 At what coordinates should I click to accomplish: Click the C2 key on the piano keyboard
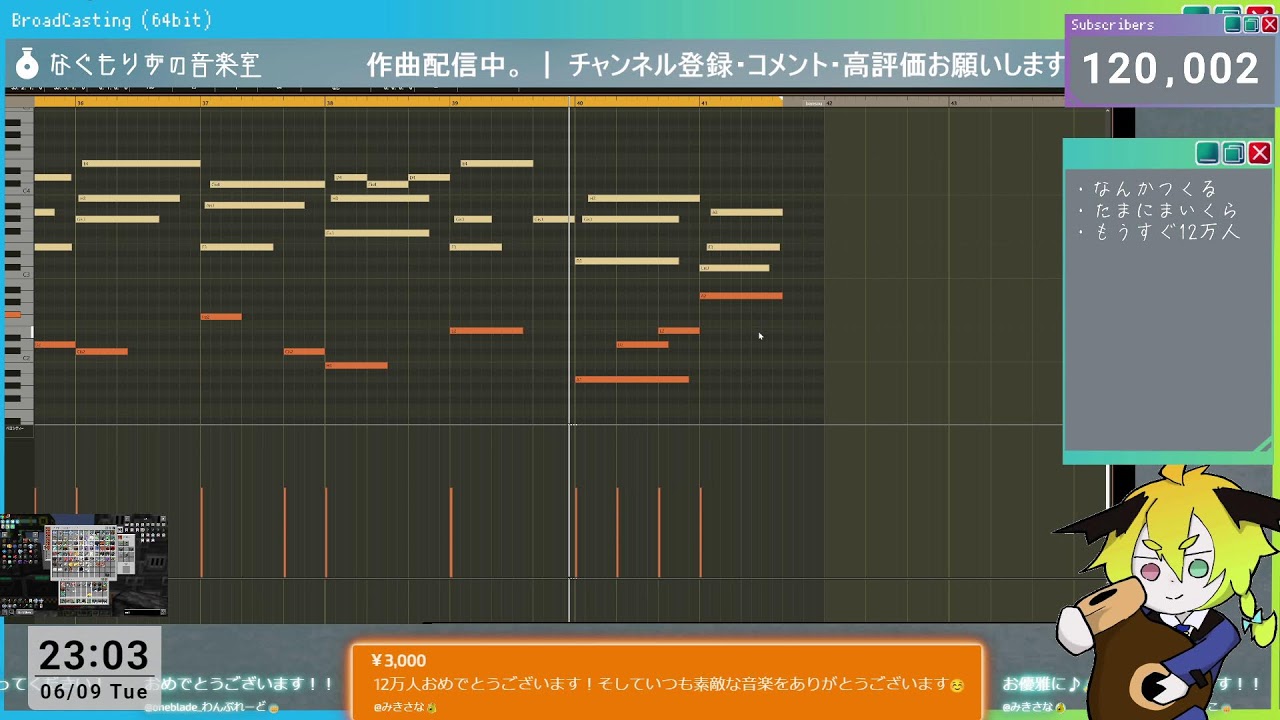[25, 359]
